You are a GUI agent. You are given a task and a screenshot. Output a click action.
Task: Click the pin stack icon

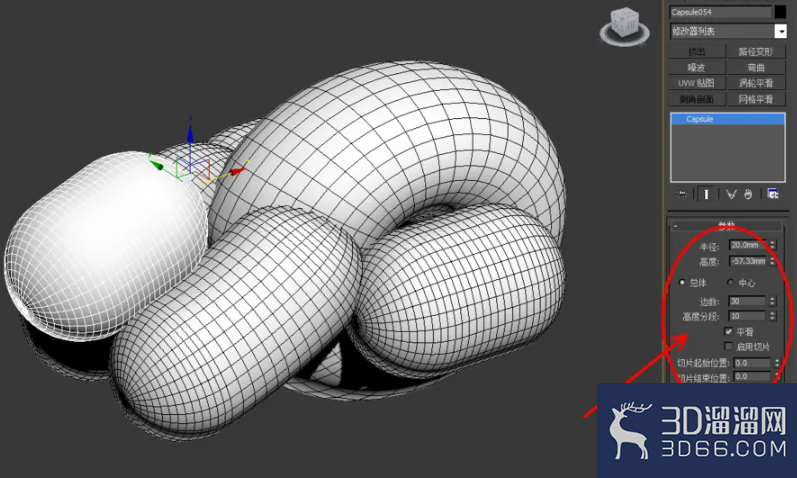coord(682,194)
